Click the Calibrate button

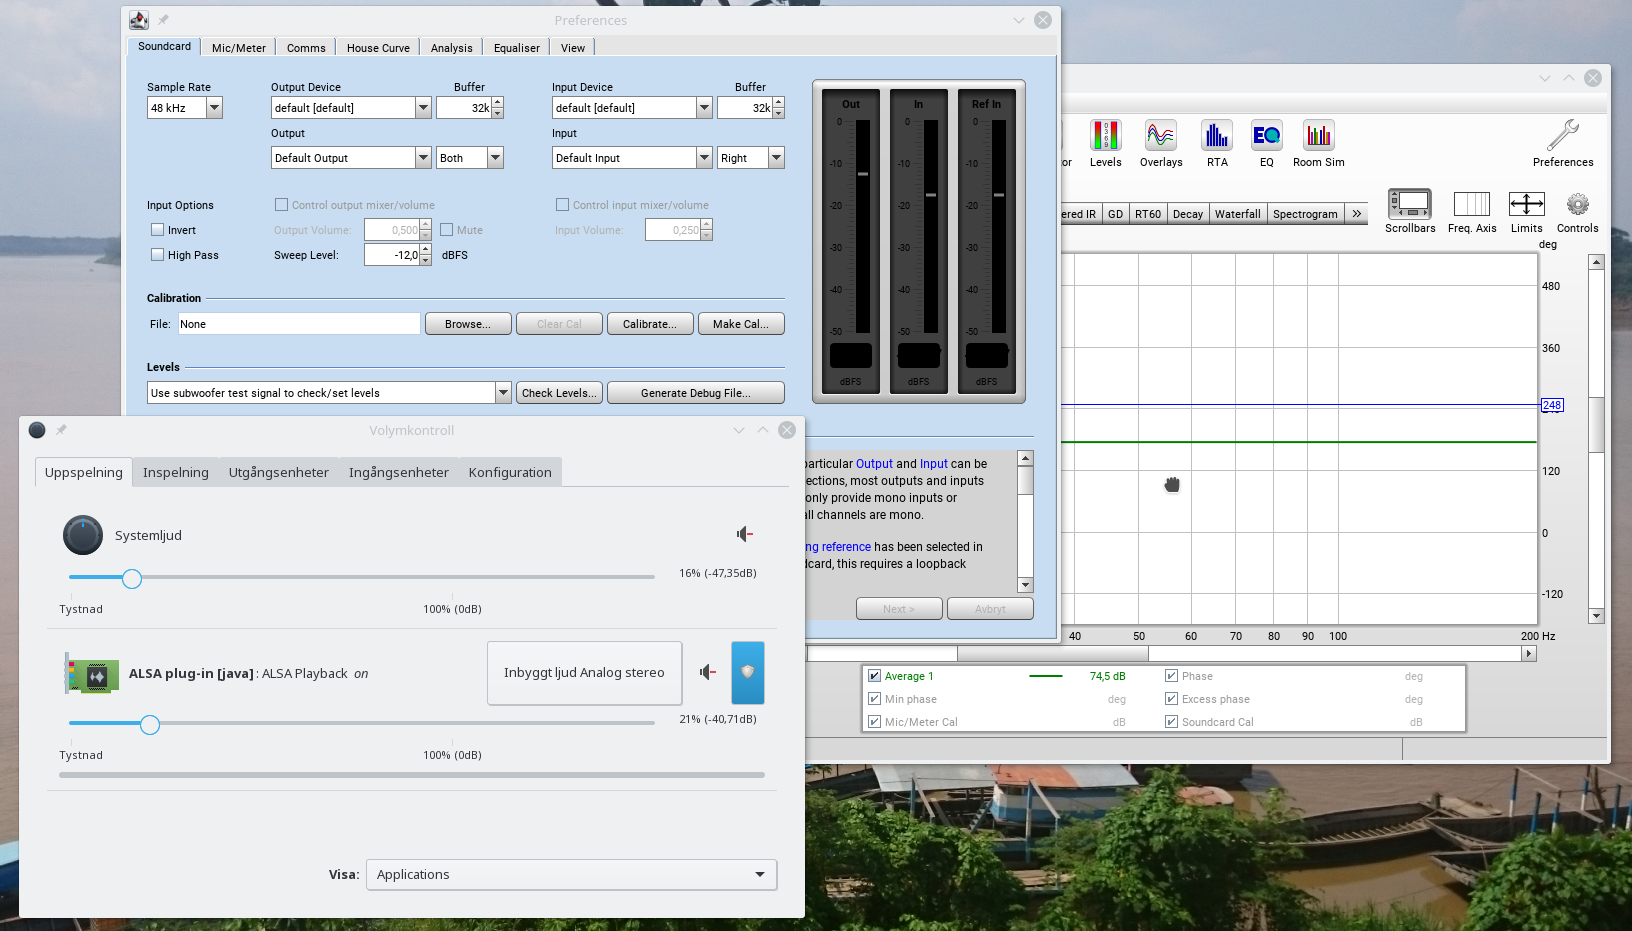649,324
